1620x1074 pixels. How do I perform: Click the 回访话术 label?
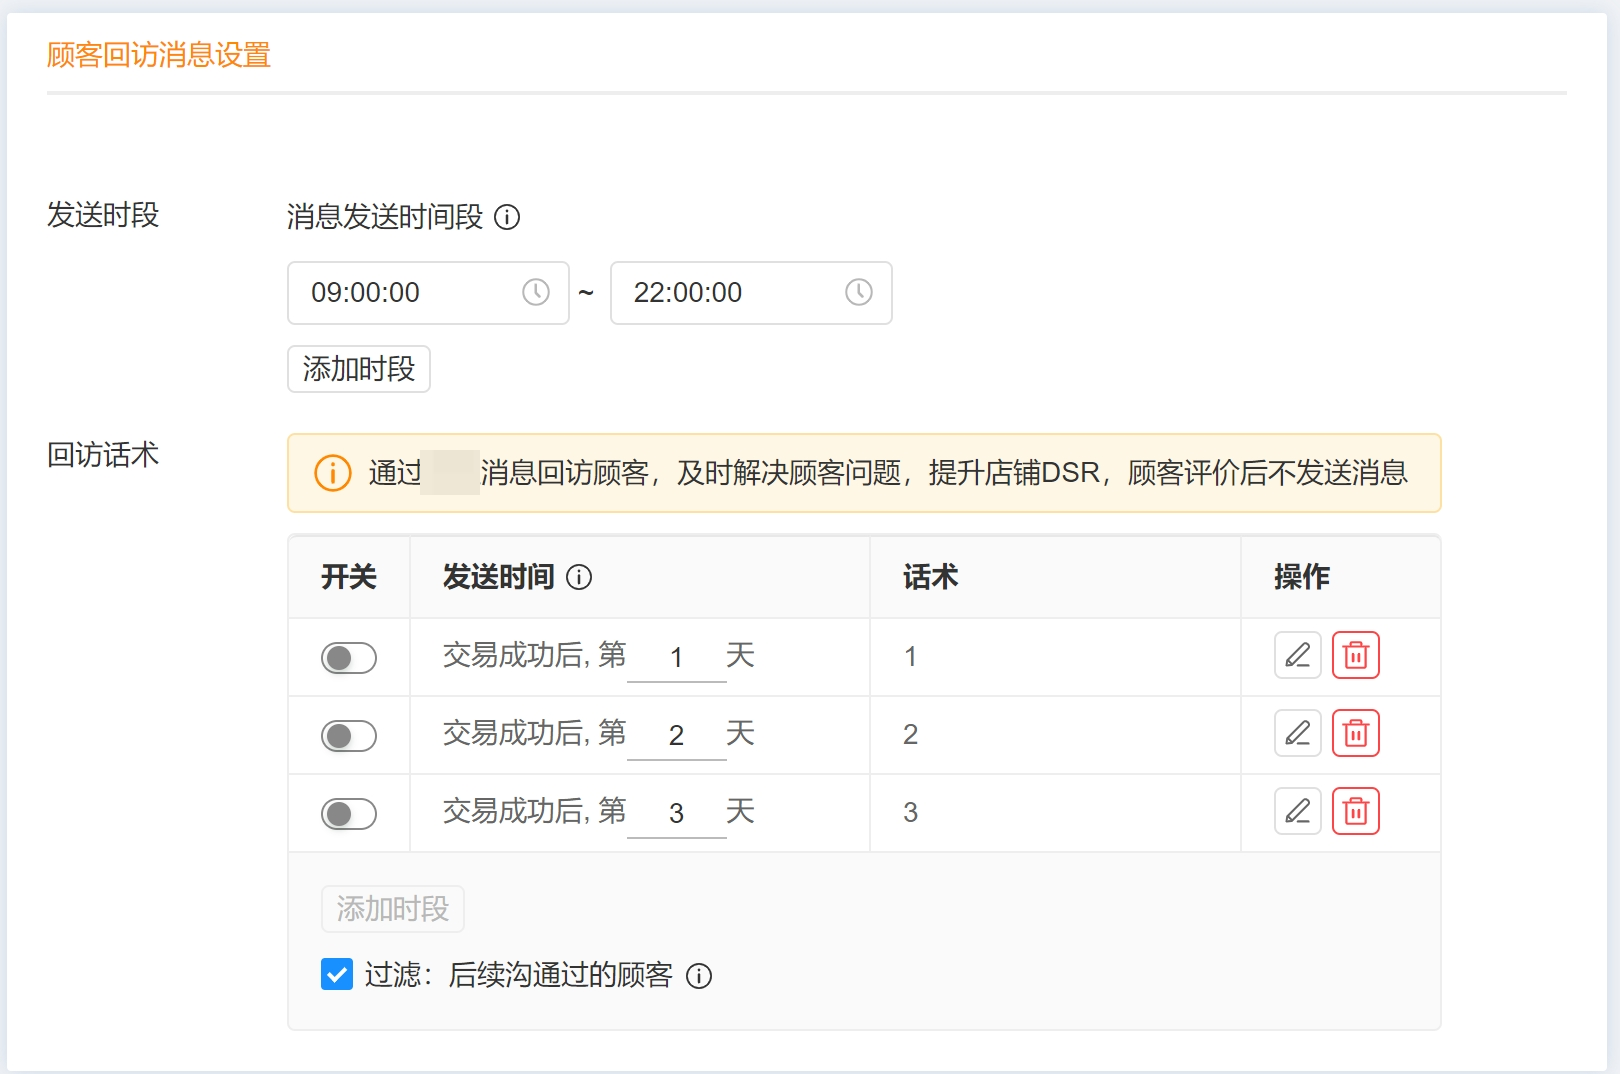coord(103,455)
